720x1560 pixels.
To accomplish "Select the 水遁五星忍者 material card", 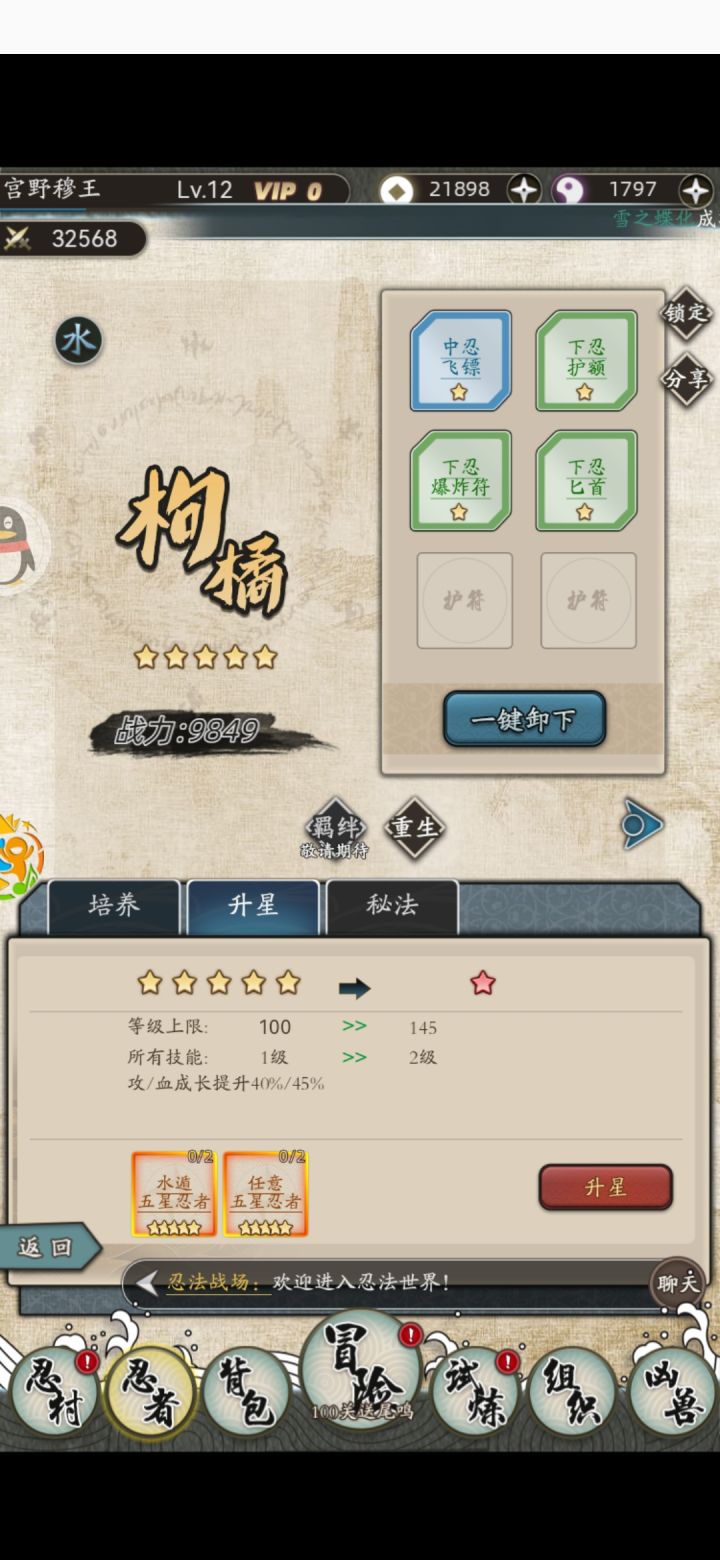I will [x=174, y=1193].
